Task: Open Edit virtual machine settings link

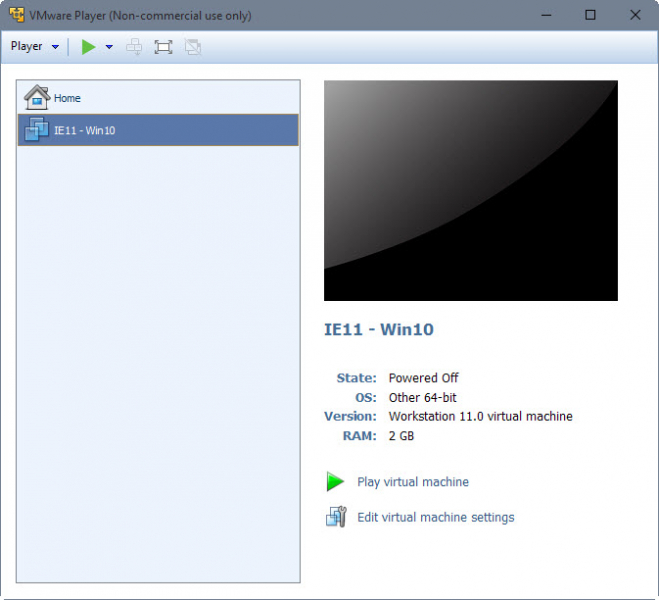Action: click(x=436, y=517)
